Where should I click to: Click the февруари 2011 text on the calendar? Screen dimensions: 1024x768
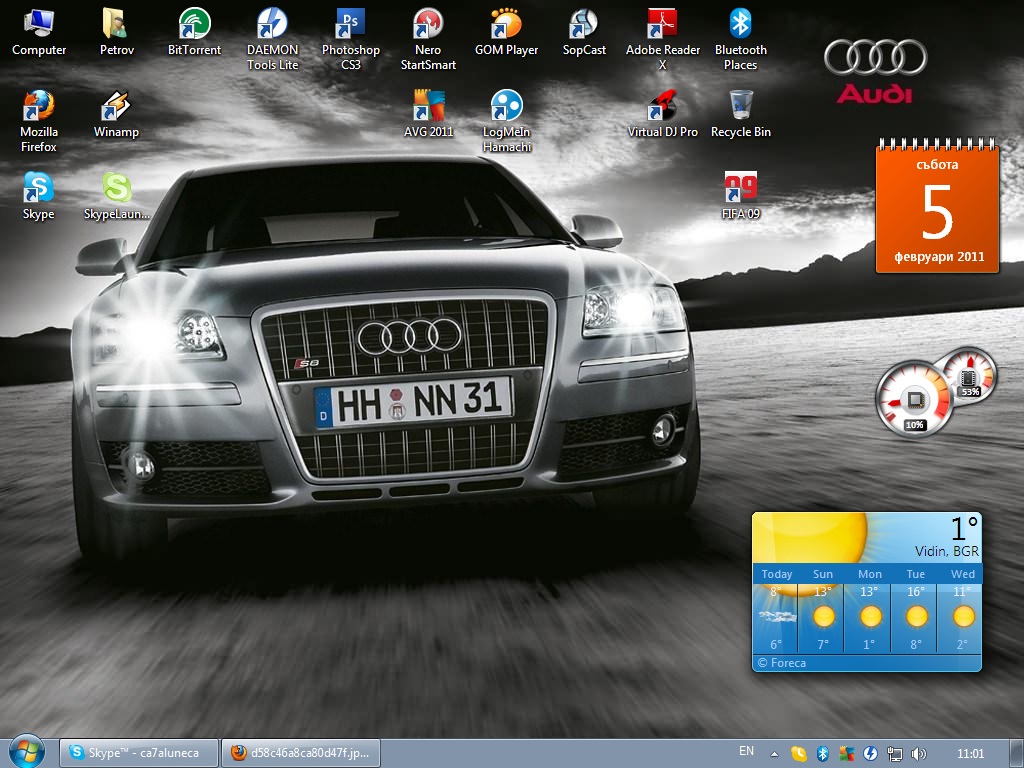(x=939, y=257)
